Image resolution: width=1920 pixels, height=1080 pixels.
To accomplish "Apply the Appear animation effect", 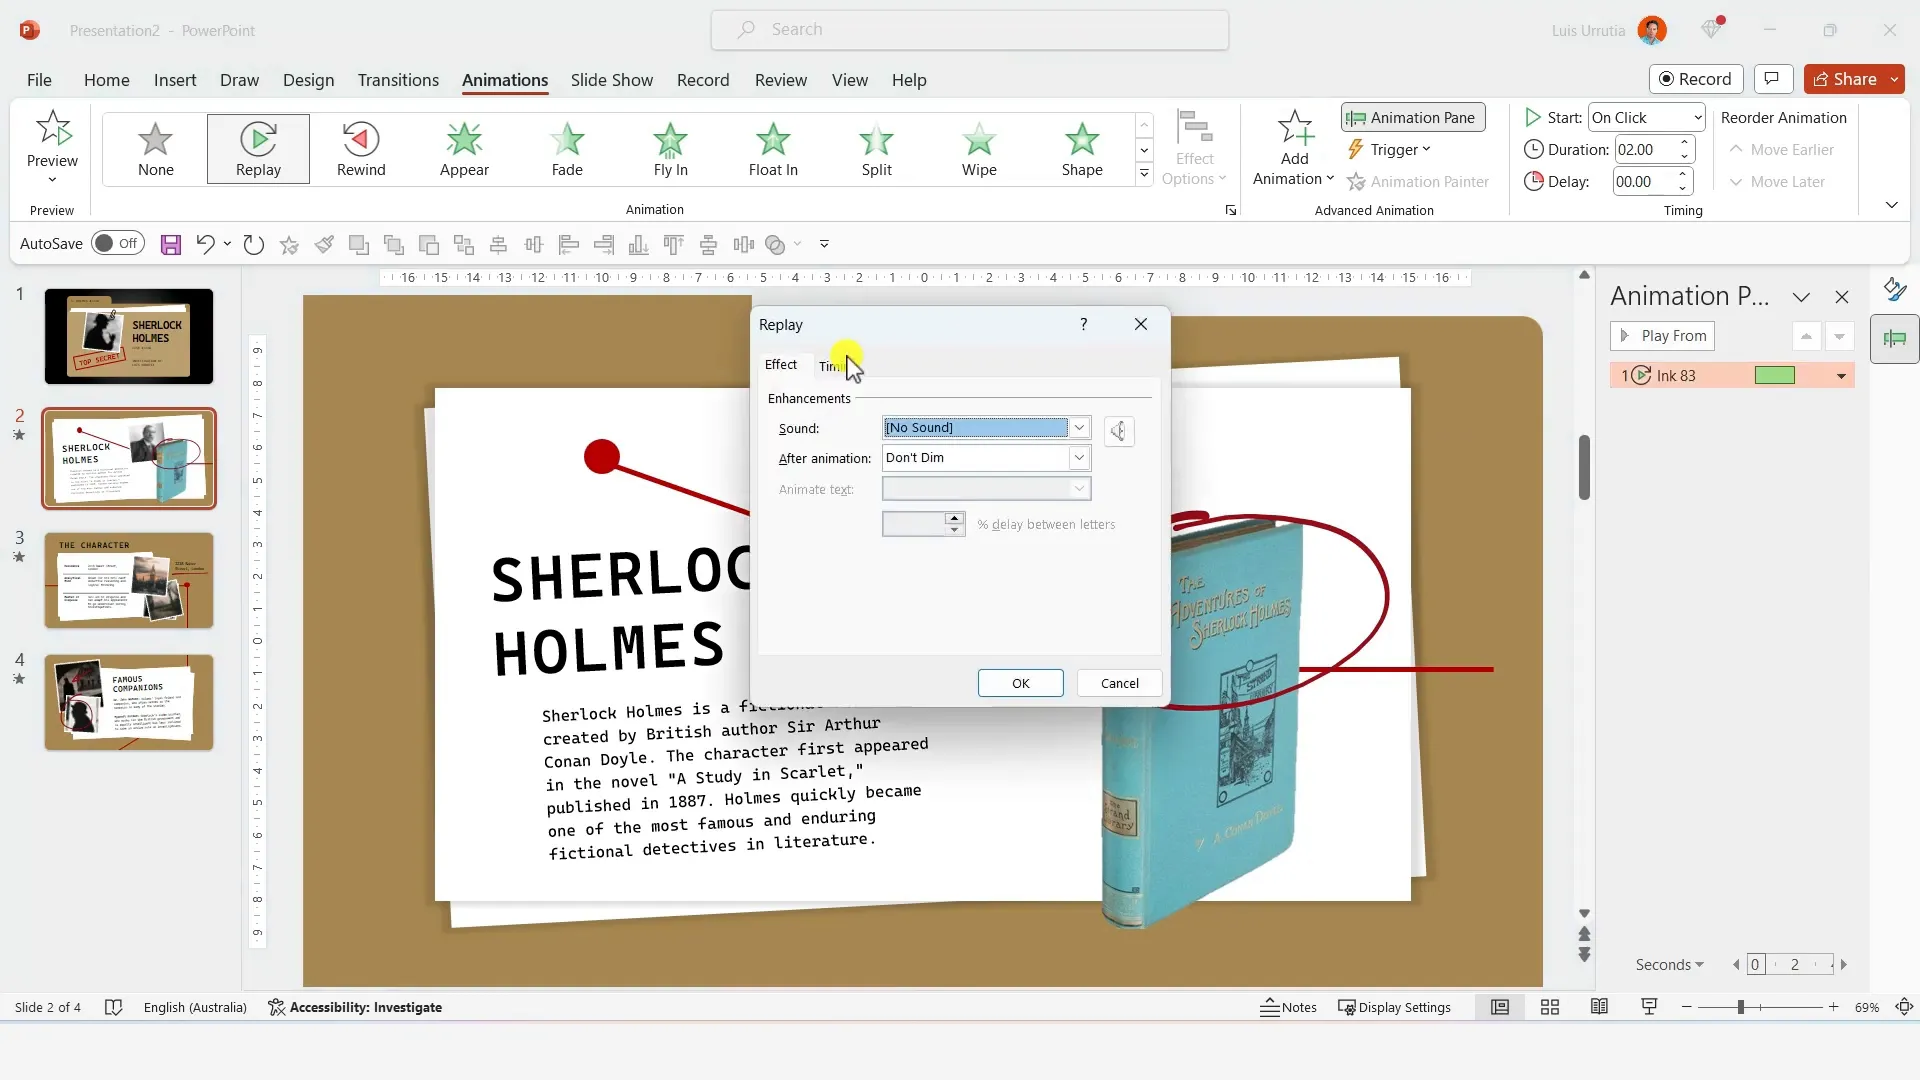I will [464, 149].
